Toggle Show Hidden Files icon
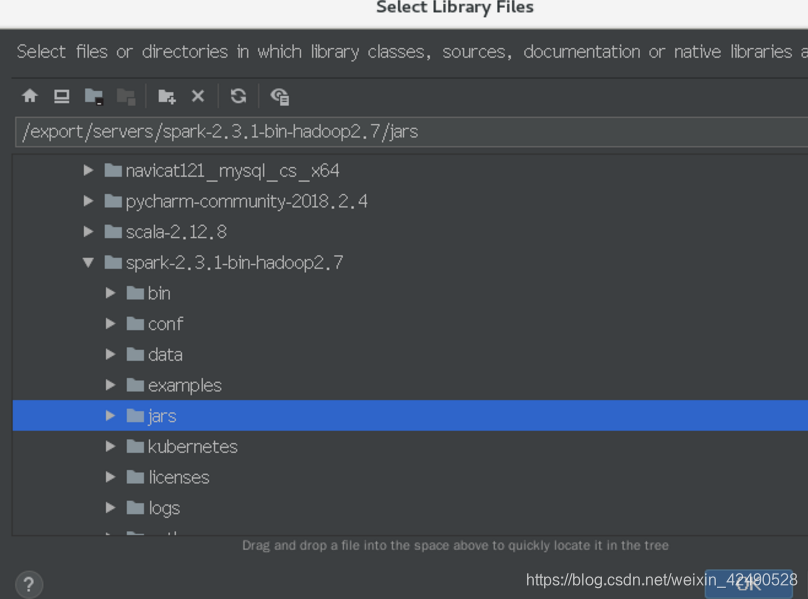The width and height of the screenshot is (808, 599). 280,96
